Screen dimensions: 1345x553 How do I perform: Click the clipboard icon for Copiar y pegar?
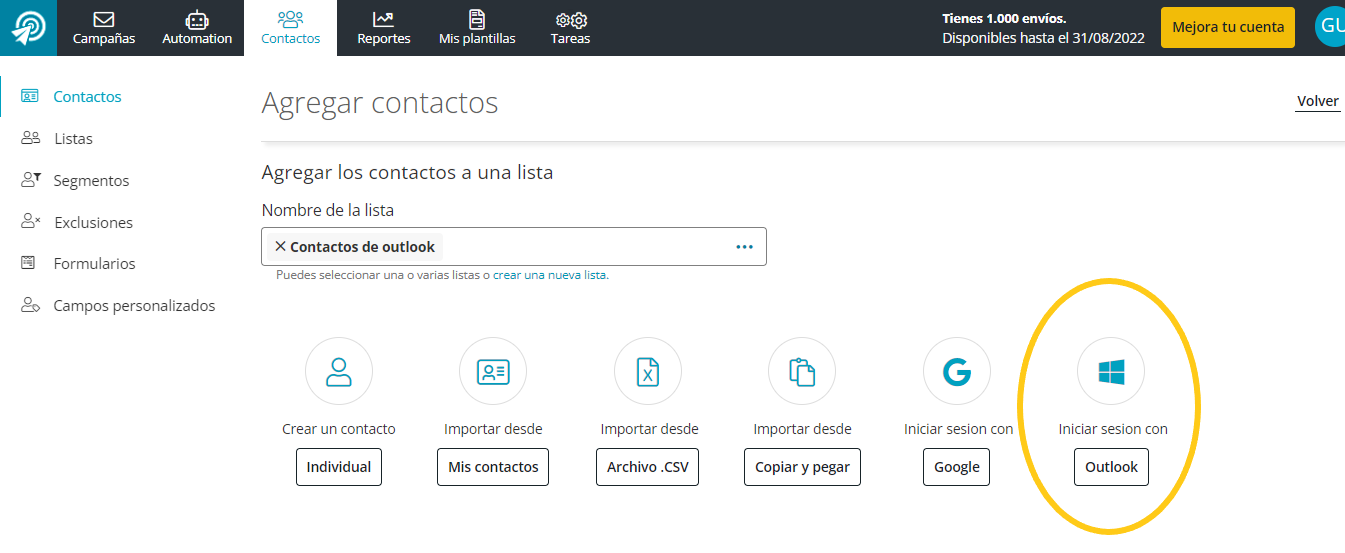pyautogui.click(x=802, y=371)
